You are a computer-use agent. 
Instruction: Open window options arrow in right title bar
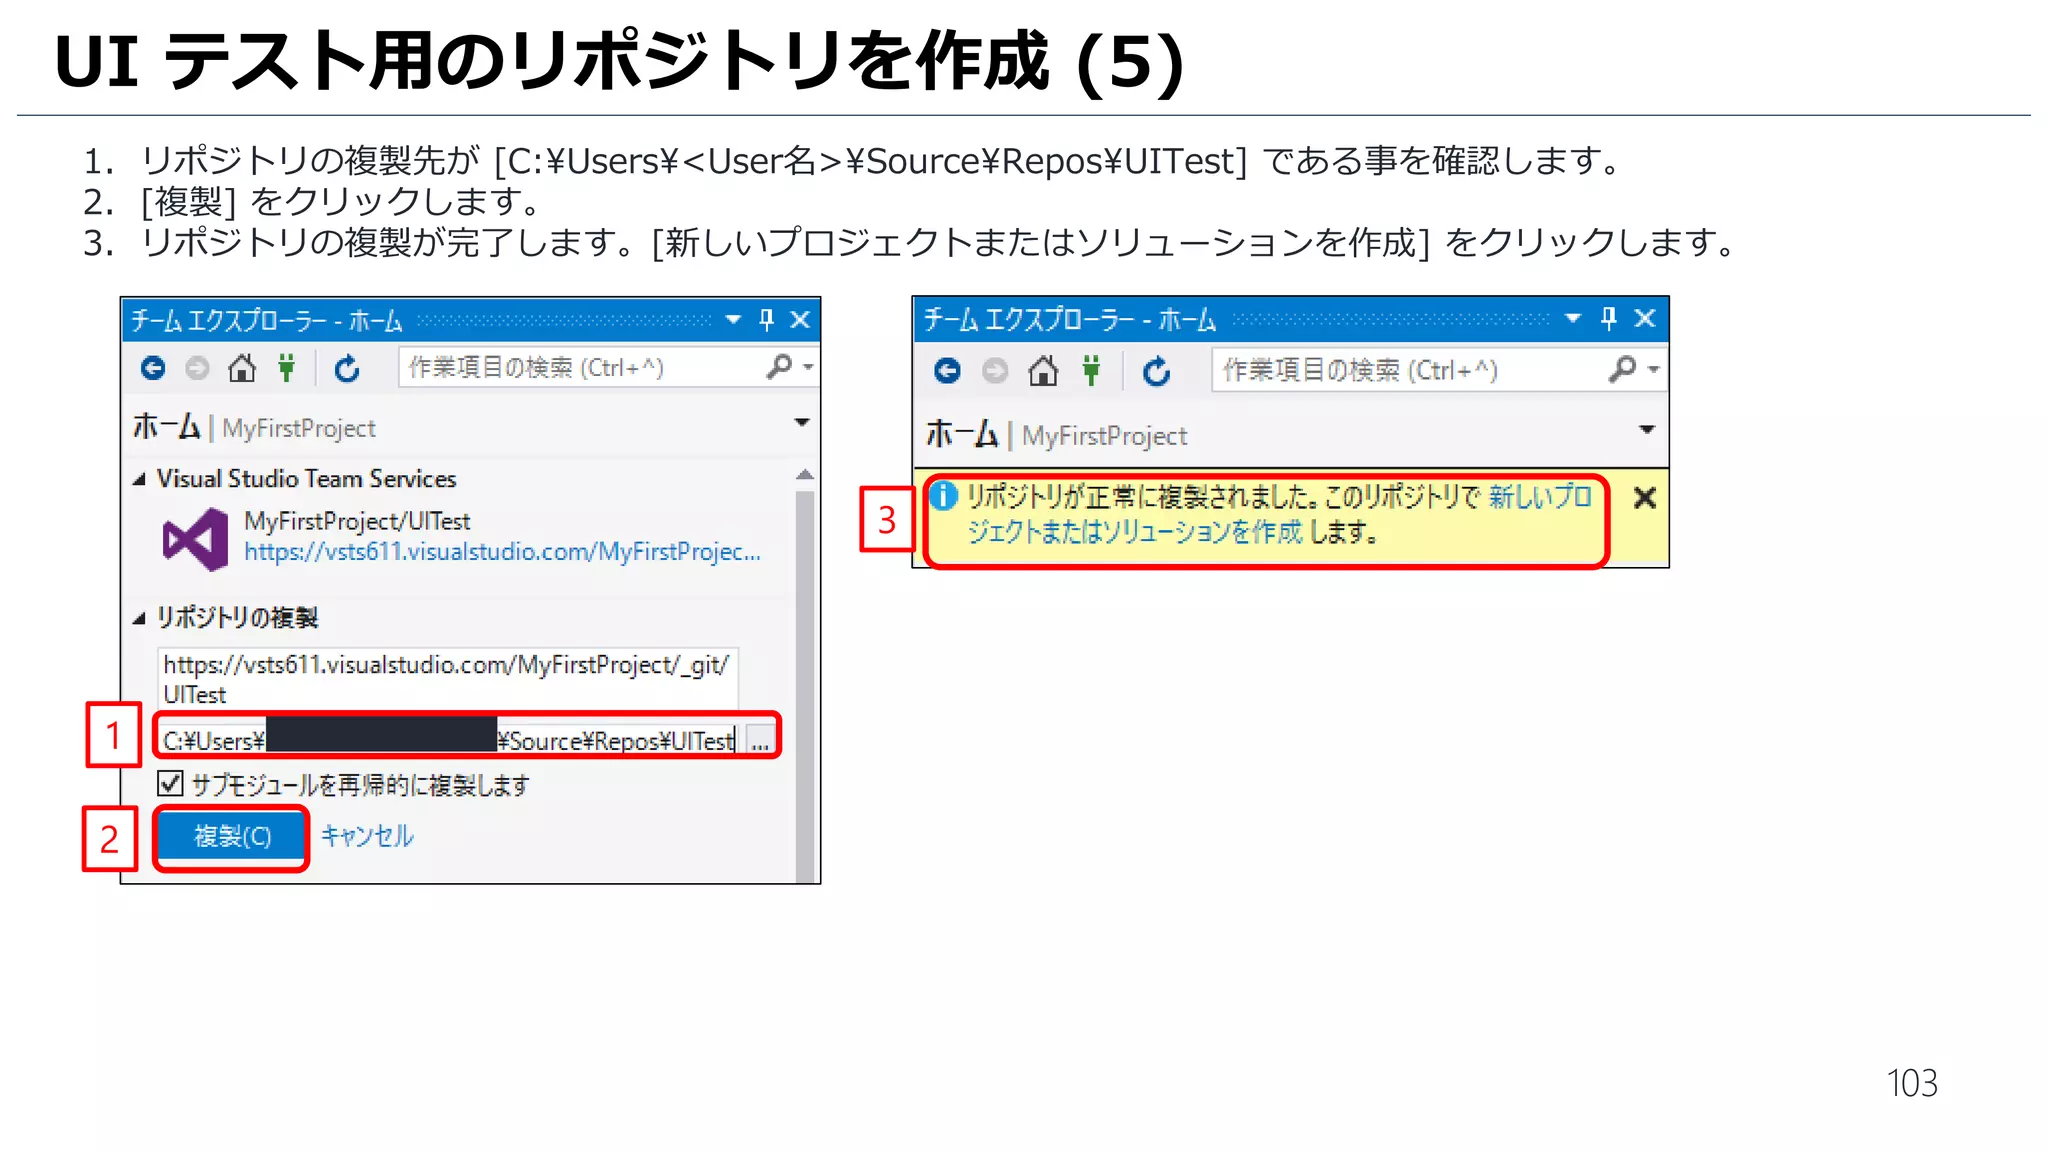1573,319
